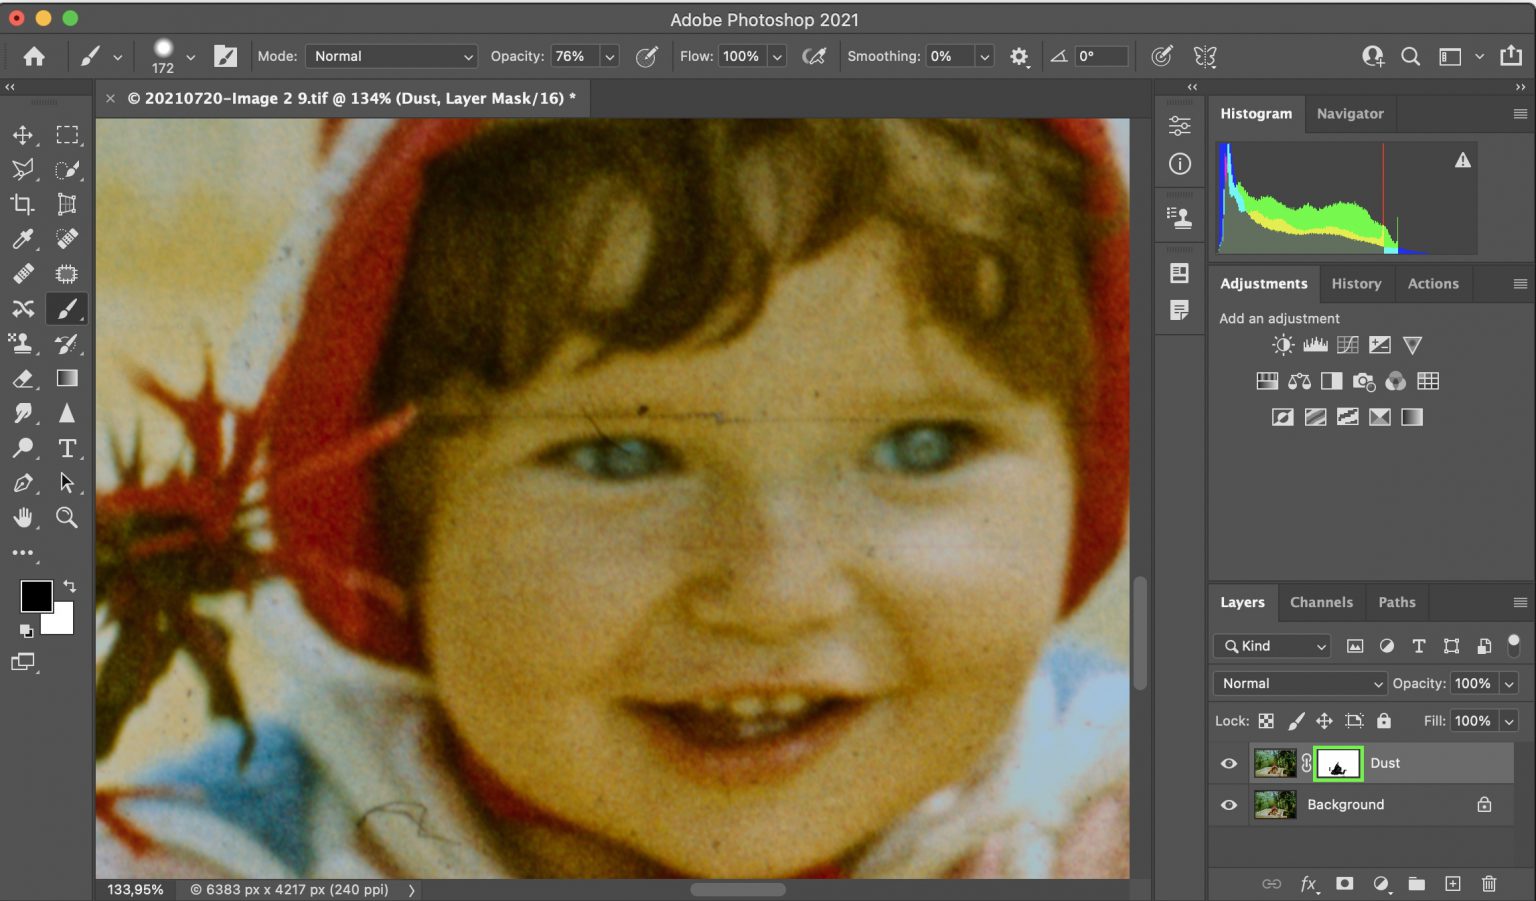Expand the layer blend mode dropdown
This screenshot has height=901, width=1536.
(x=1299, y=684)
